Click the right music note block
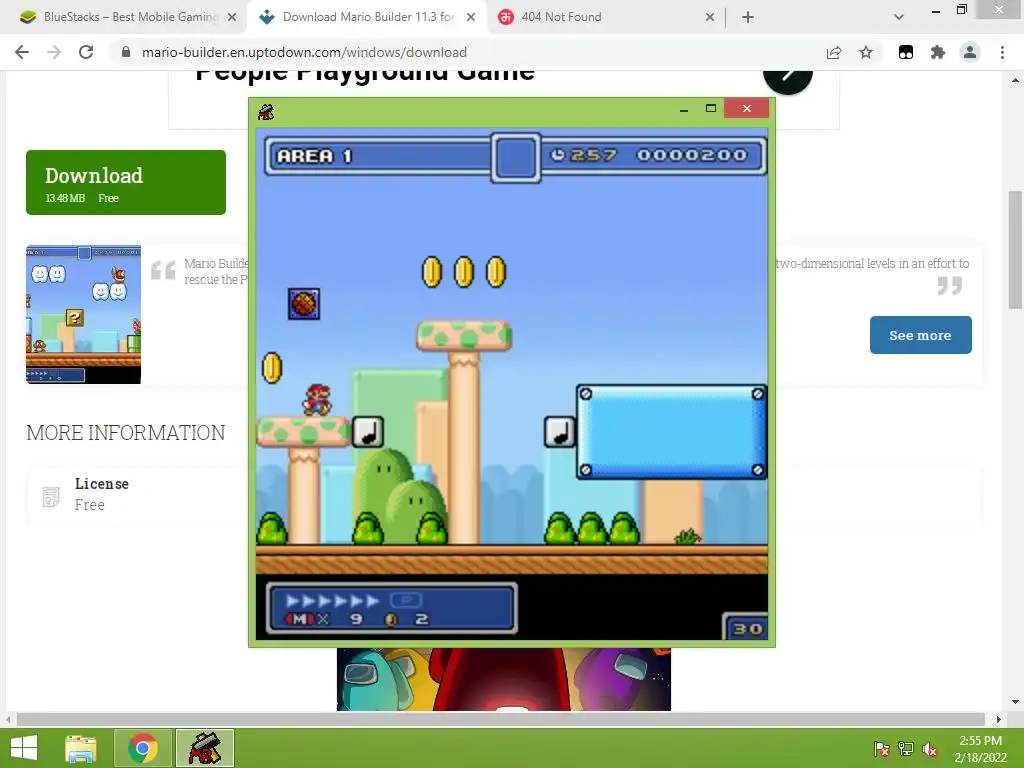 560,432
